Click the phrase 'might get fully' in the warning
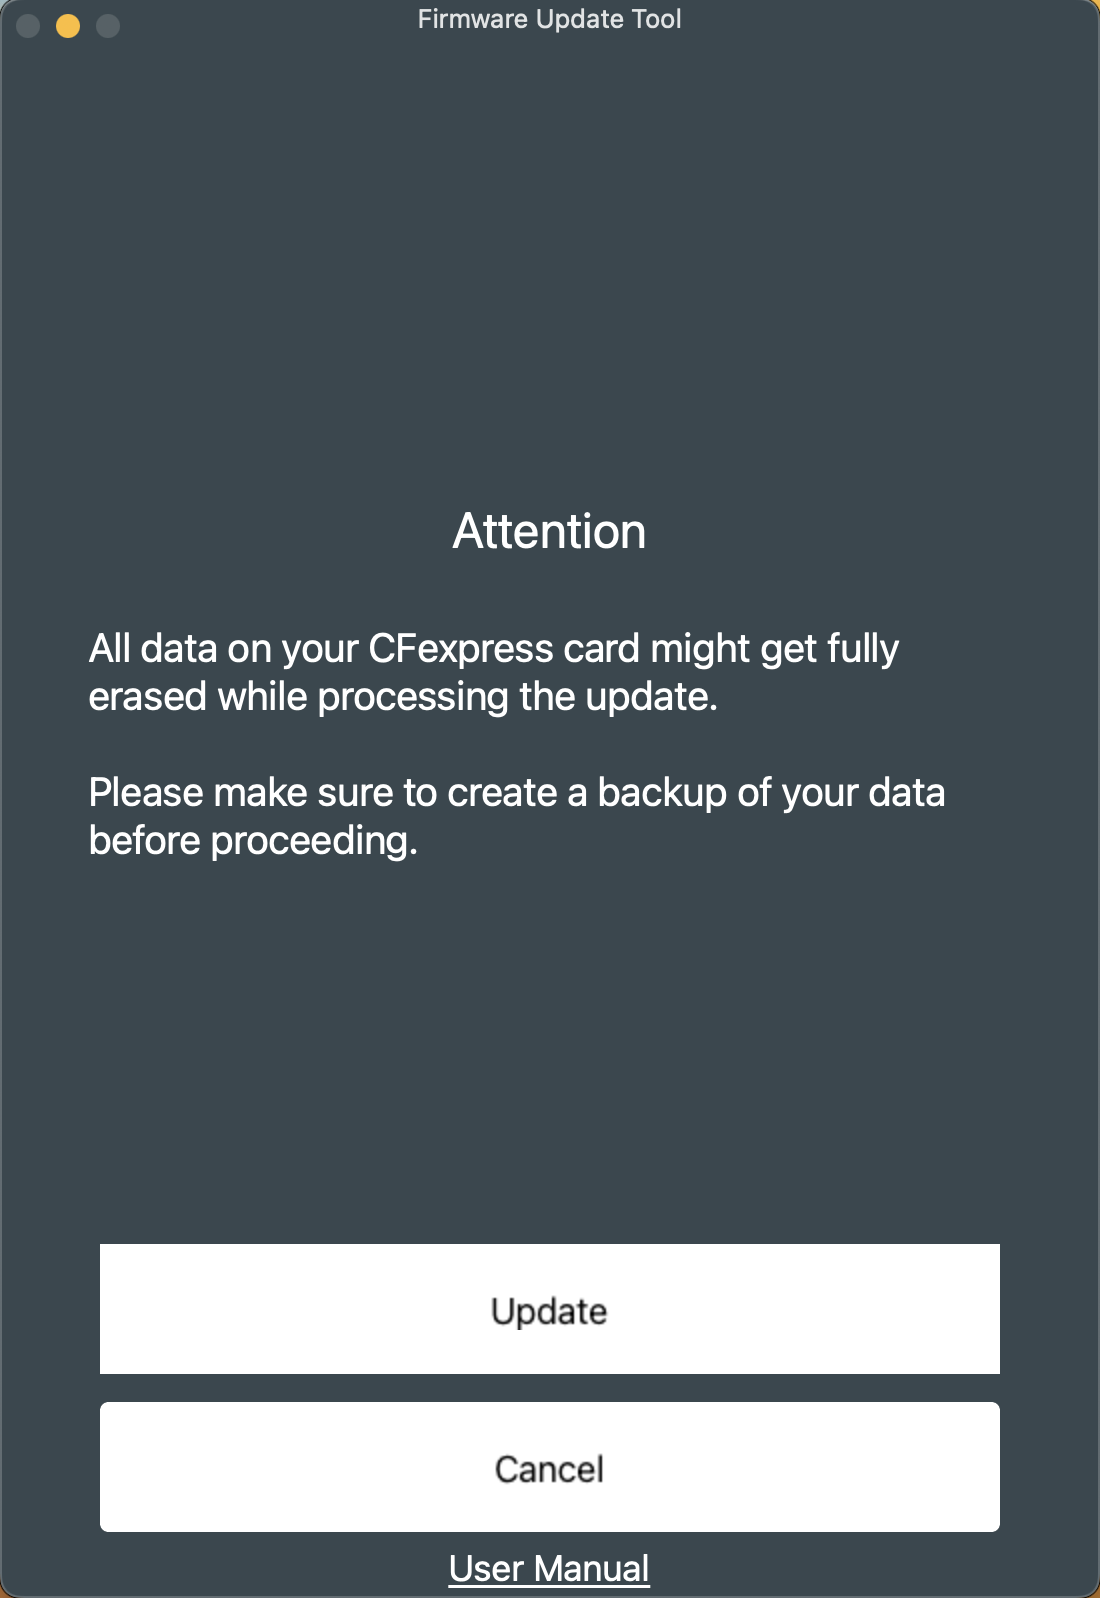Viewport: 1100px width, 1598px height. tap(775, 649)
